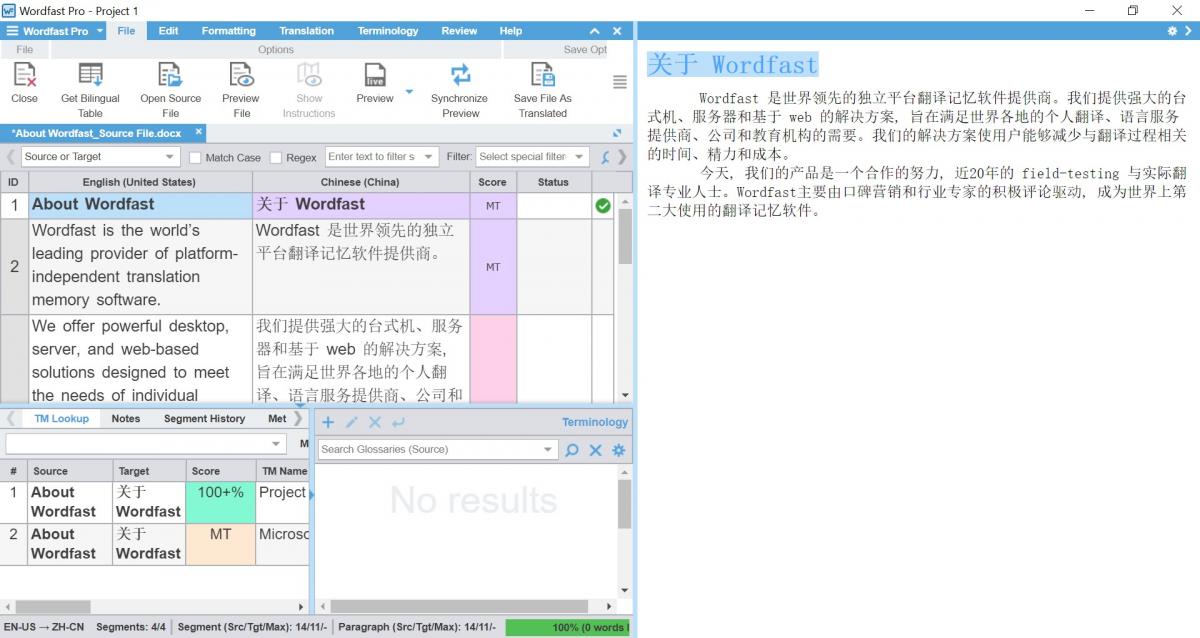Show more tabs with the right chevron after Met

point(298,418)
